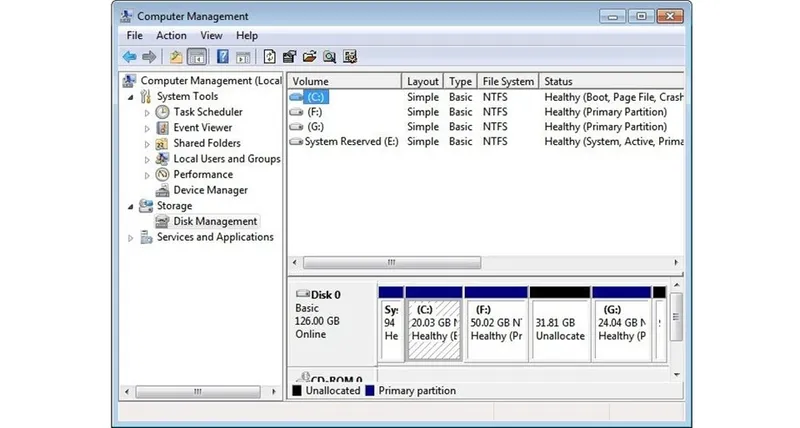
Task: Open the Action menu
Action: [x=171, y=36]
